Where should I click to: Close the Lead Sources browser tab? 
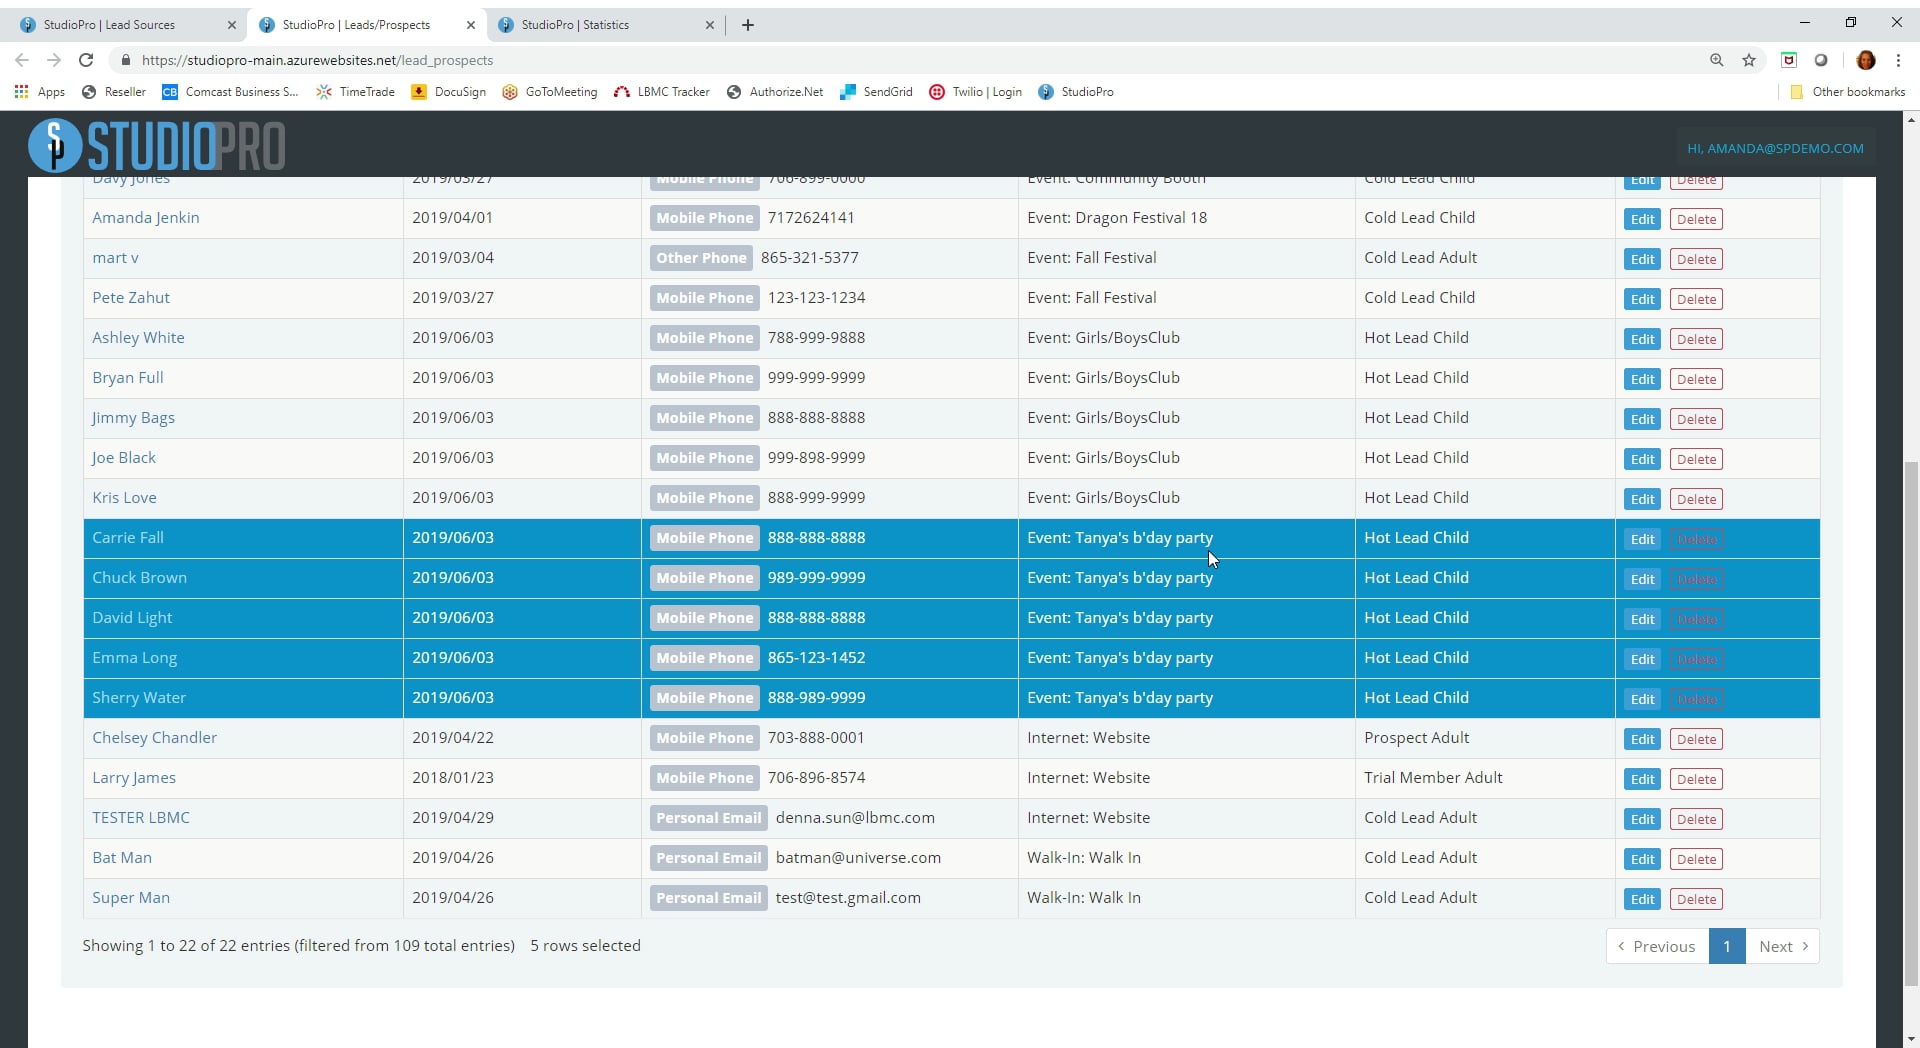pos(232,25)
